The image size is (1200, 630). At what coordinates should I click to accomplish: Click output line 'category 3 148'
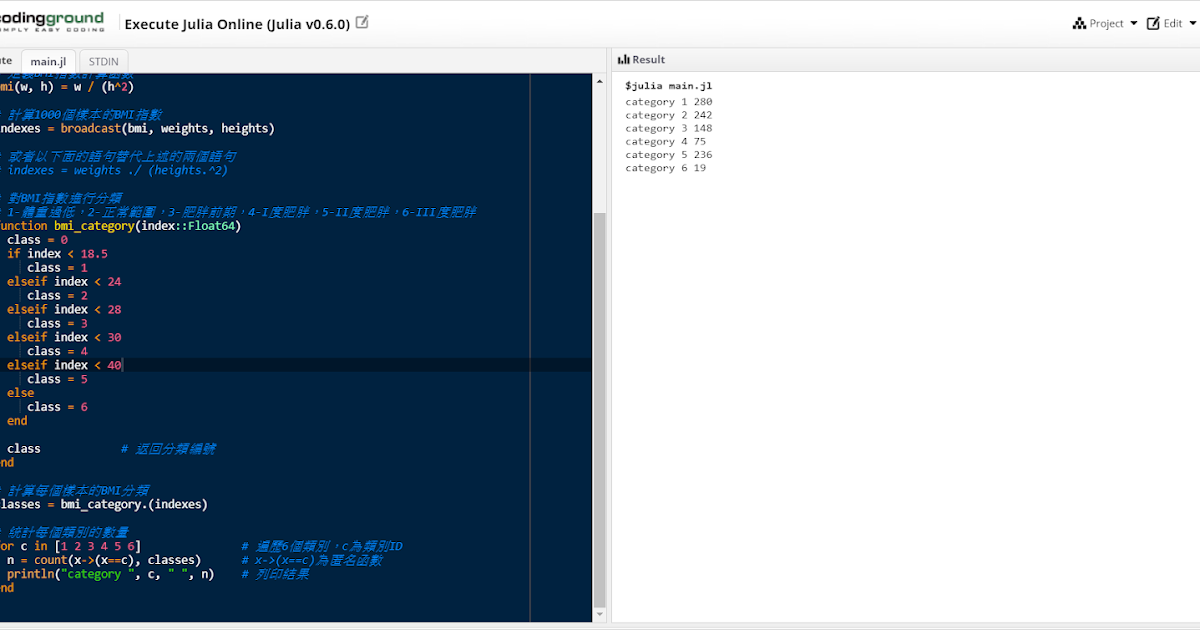[x=669, y=128]
